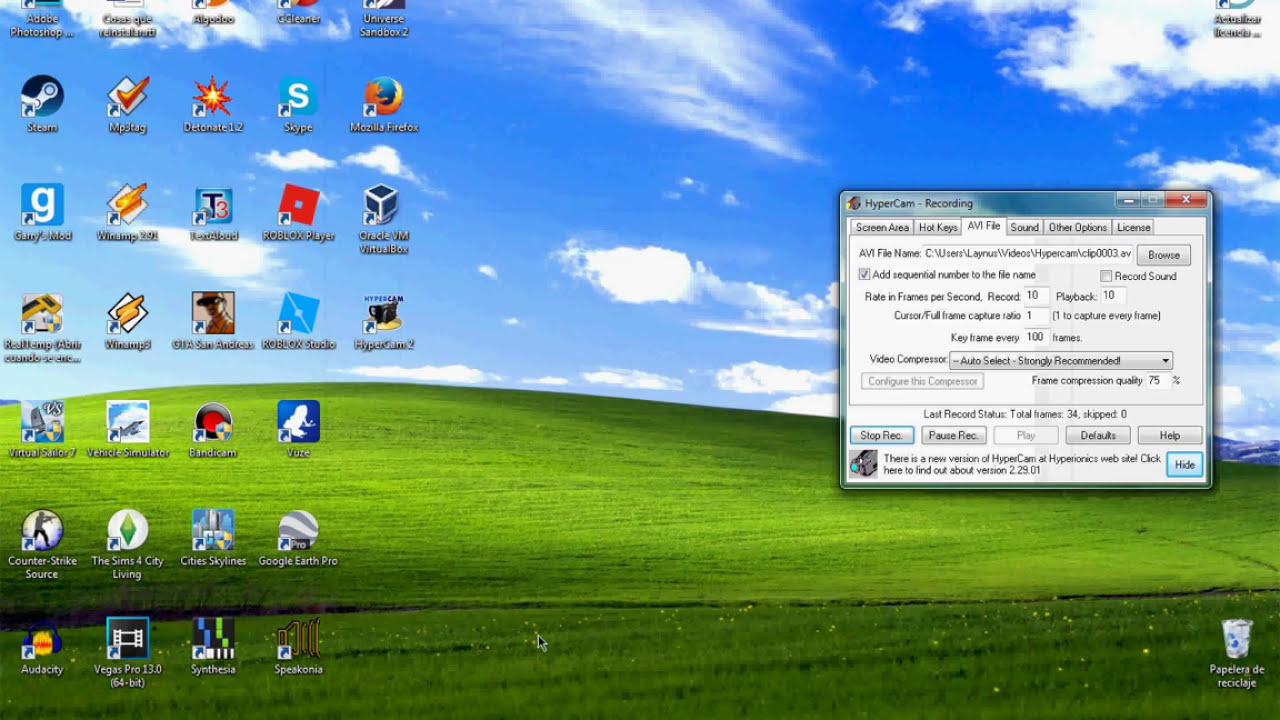Click the Defaults button
This screenshot has width=1280, height=720.
point(1098,436)
